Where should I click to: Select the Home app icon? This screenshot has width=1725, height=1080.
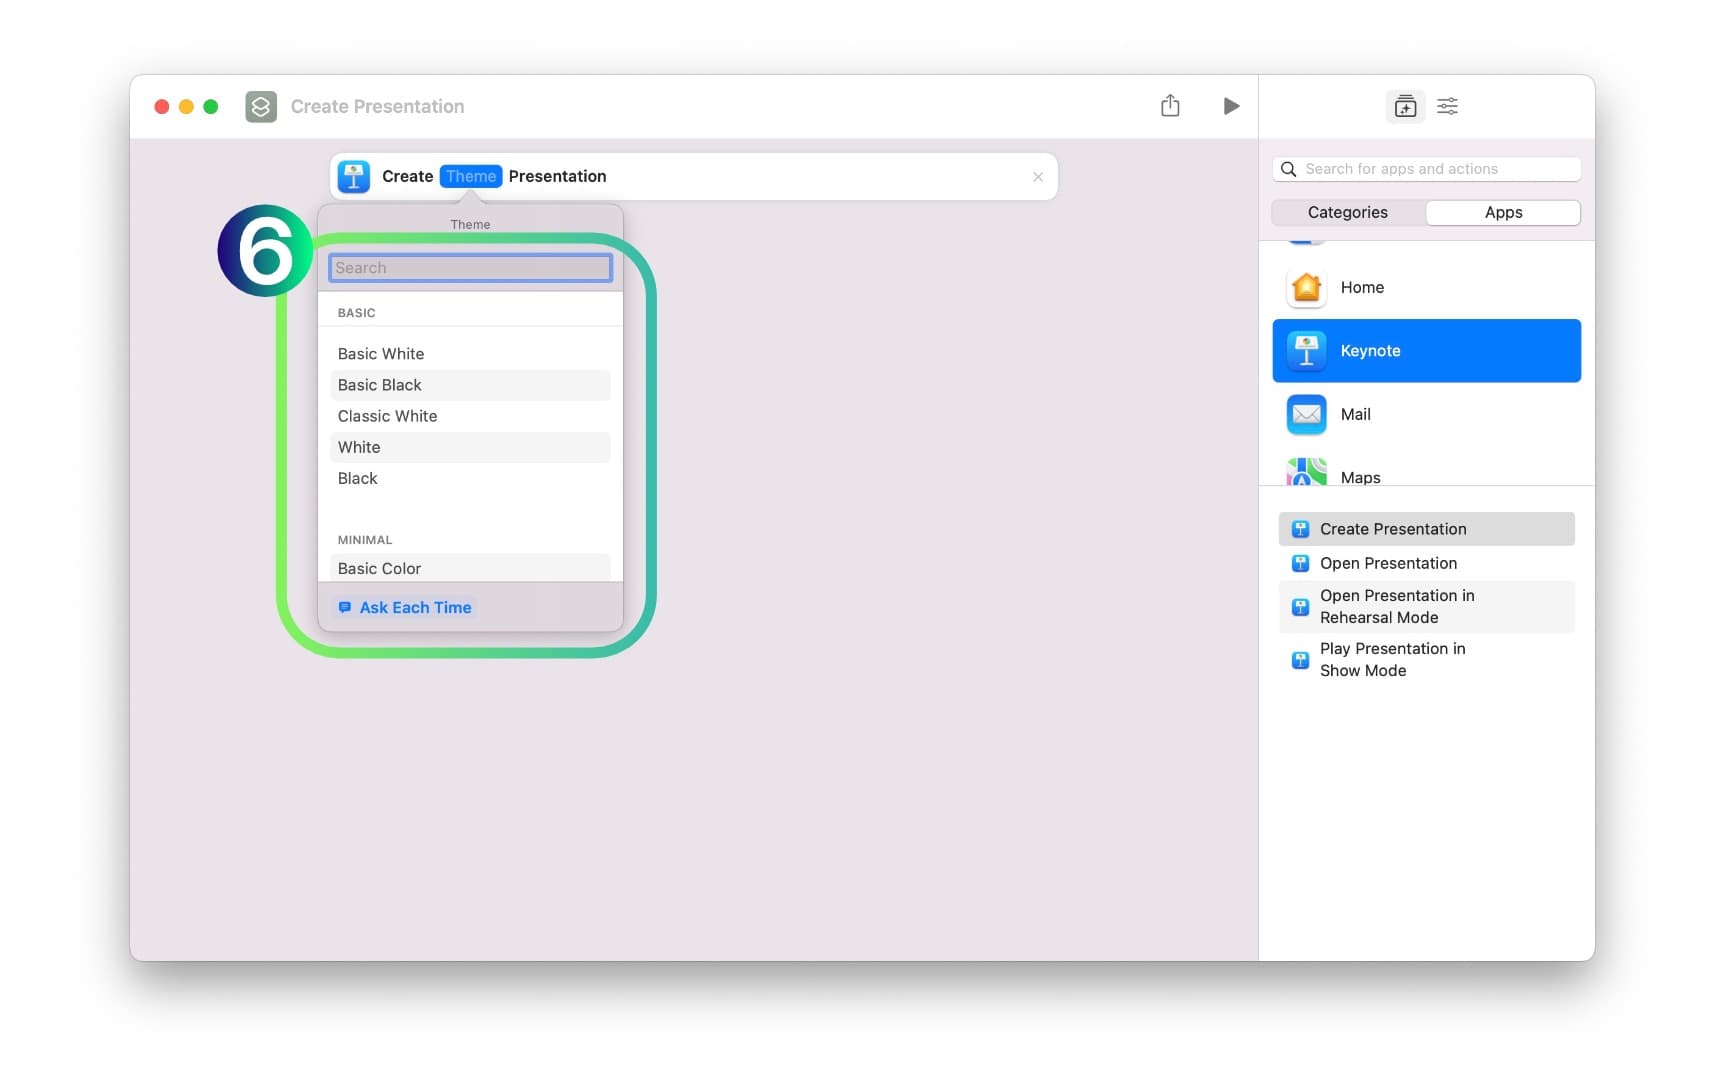pyautogui.click(x=1306, y=288)
